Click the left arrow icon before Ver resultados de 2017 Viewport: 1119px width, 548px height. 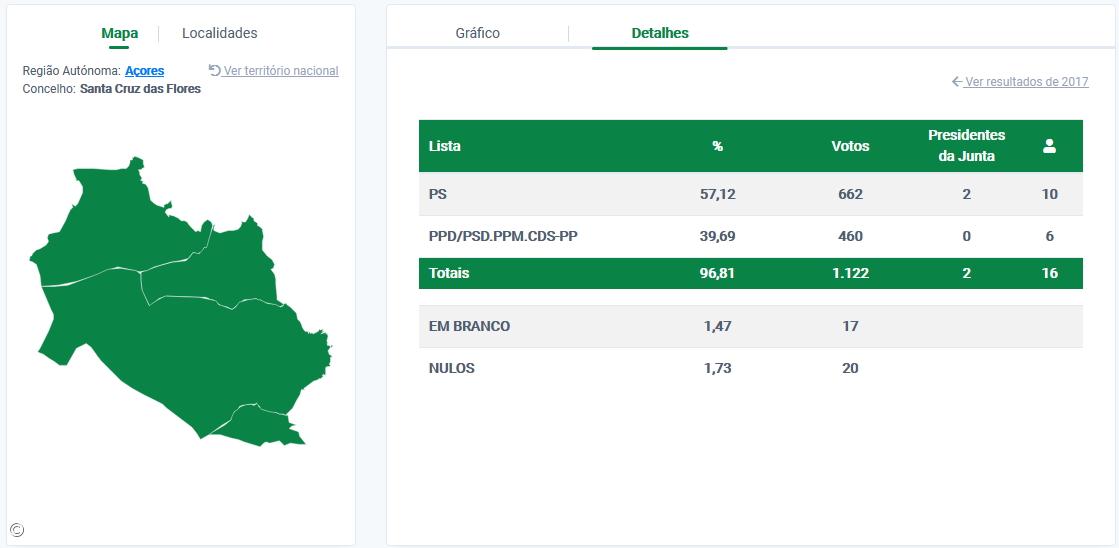(957, 82)
